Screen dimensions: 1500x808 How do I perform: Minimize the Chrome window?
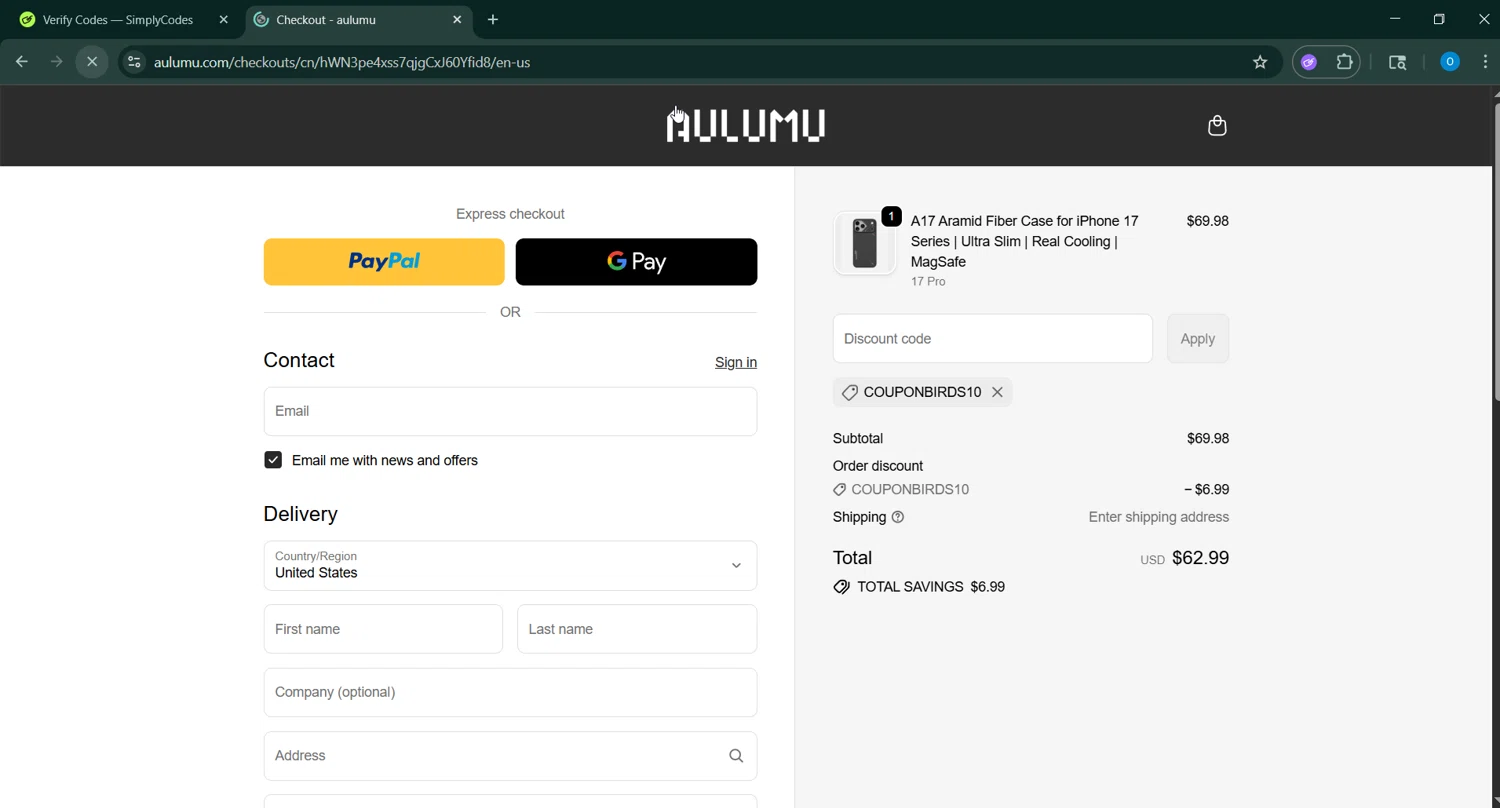(x=1395, y=19)
